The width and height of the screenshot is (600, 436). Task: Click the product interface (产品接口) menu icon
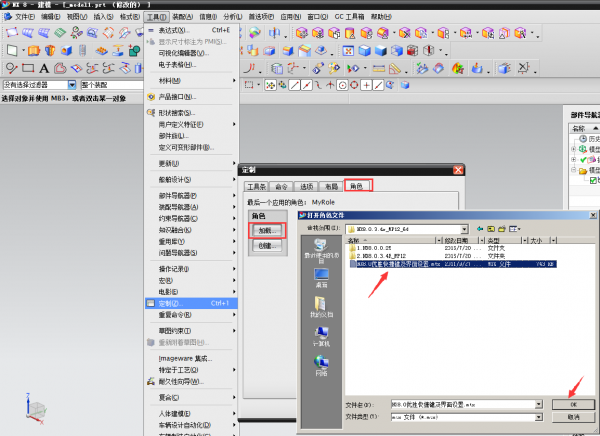click(x=151, y=97)
